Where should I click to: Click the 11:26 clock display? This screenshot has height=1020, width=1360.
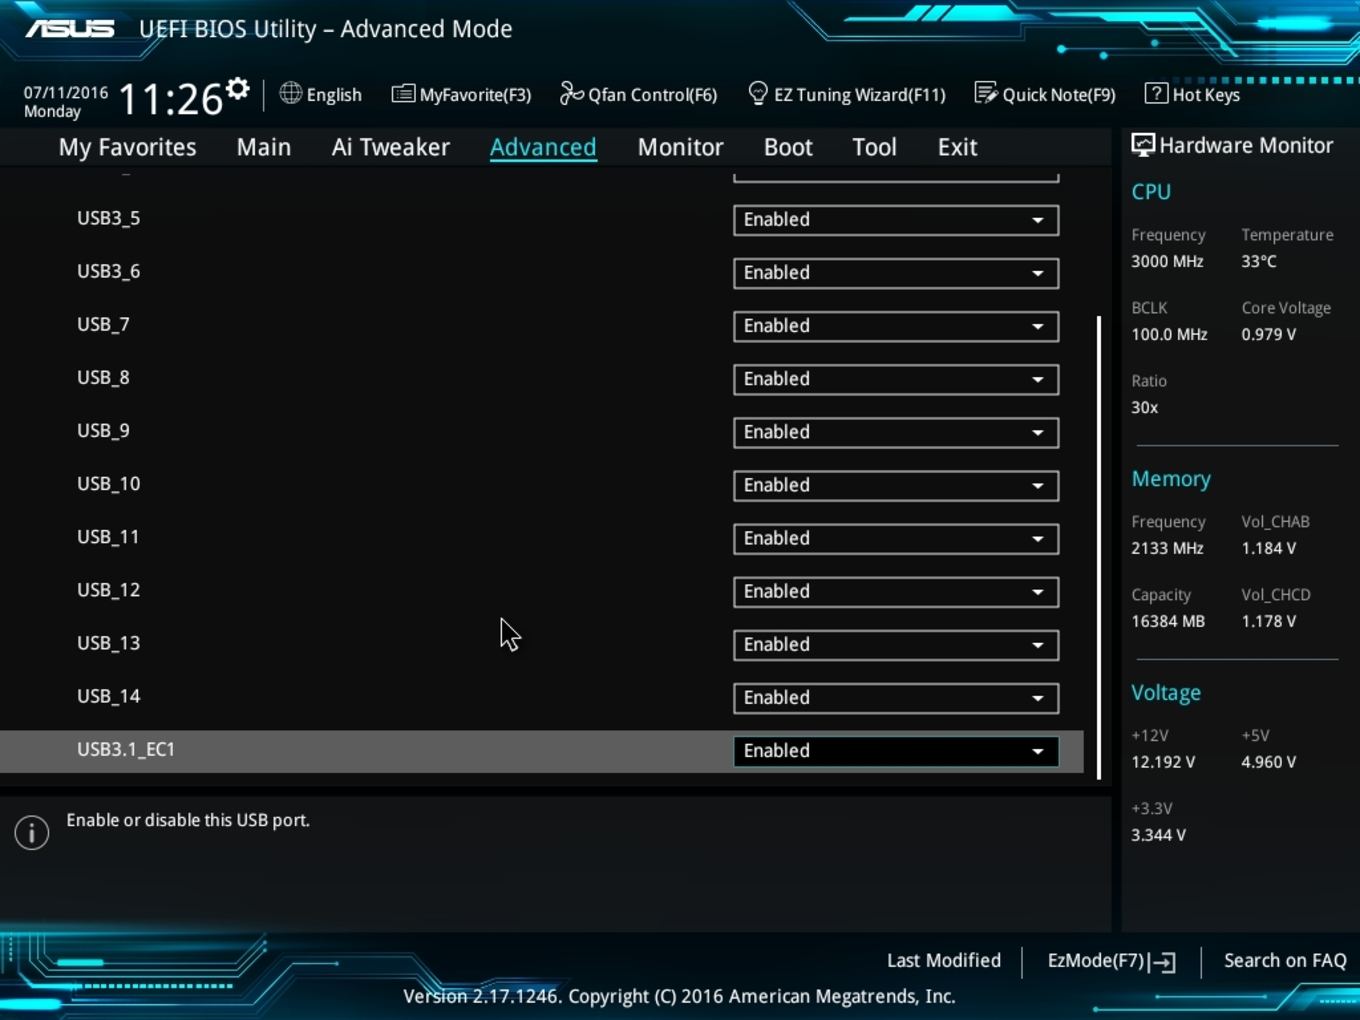coord(171,99)
